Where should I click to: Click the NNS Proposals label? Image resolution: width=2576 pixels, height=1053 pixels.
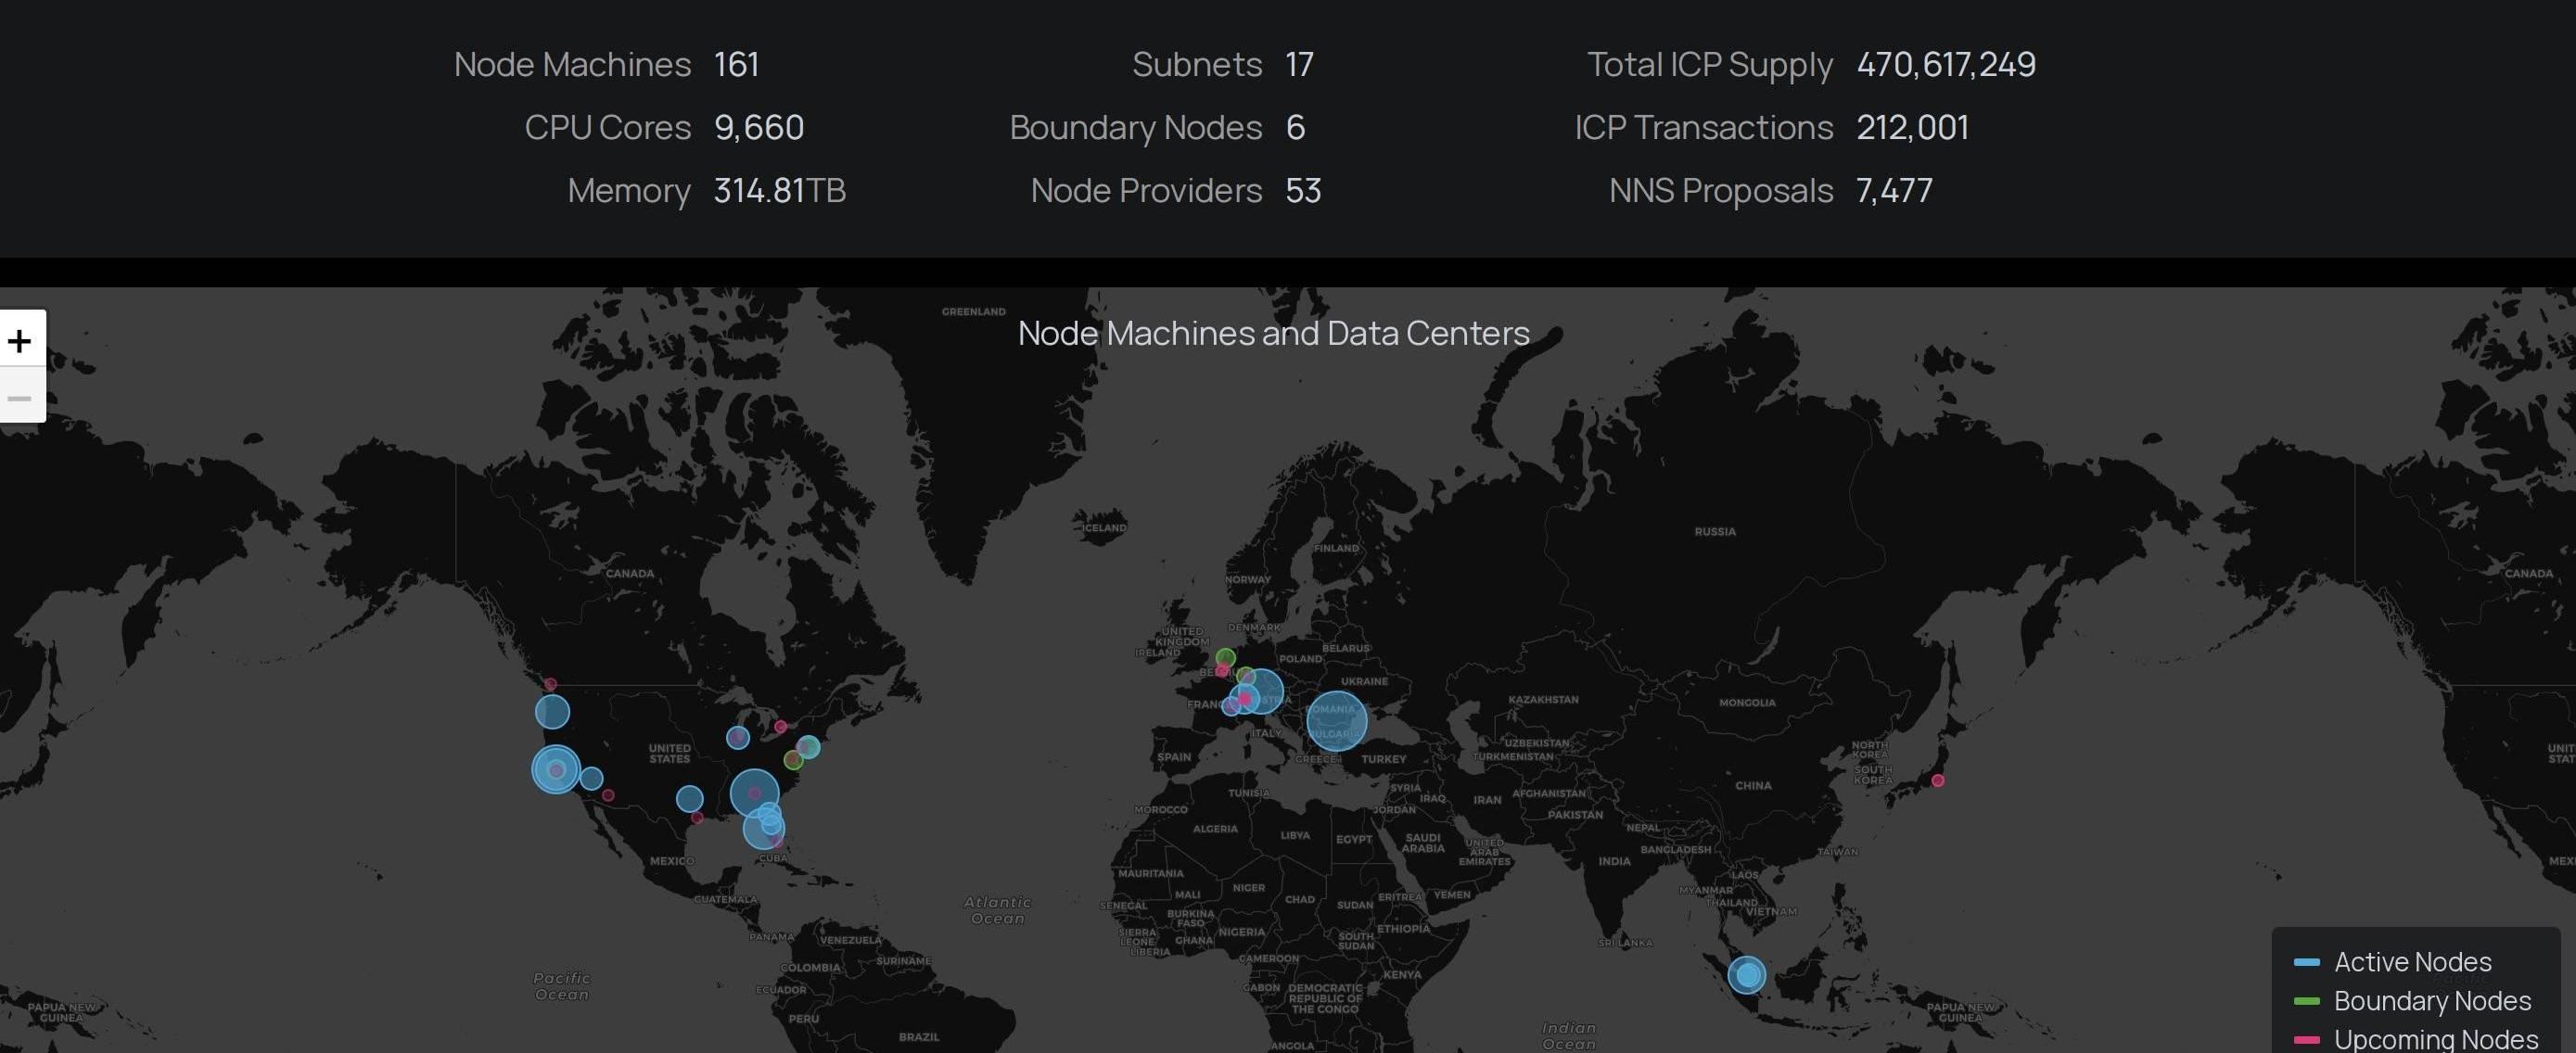(1721, 190)
